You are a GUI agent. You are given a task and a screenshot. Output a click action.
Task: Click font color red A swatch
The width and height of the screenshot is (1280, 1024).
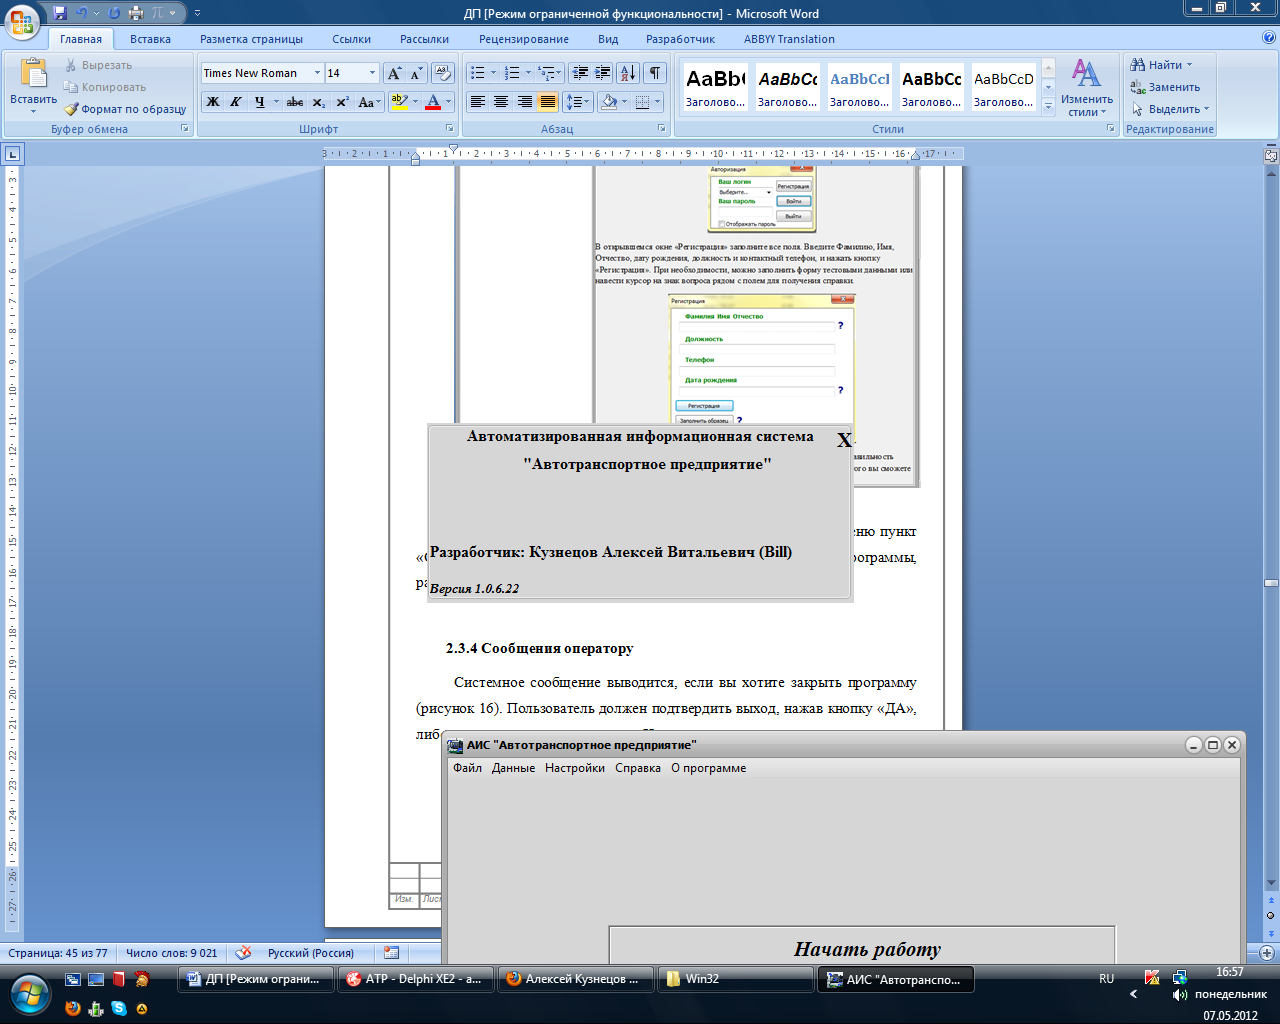coord(433,102)
